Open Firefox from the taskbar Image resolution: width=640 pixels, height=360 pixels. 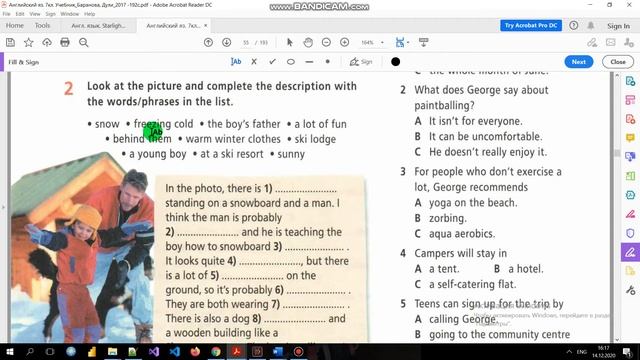pos(195,351)
